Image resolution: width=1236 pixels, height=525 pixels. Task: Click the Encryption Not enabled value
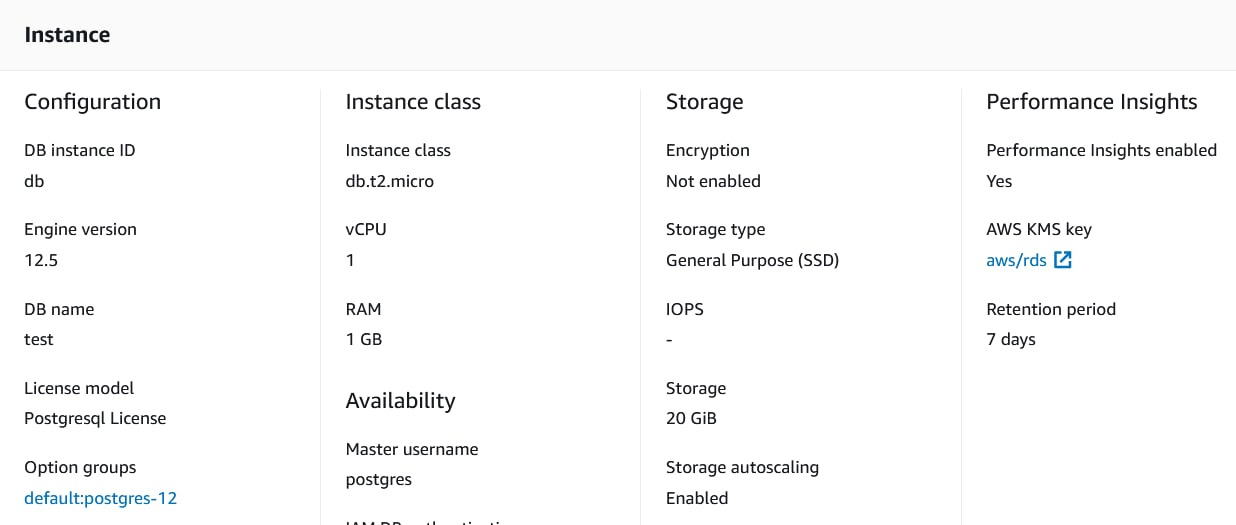pos(713,181)
